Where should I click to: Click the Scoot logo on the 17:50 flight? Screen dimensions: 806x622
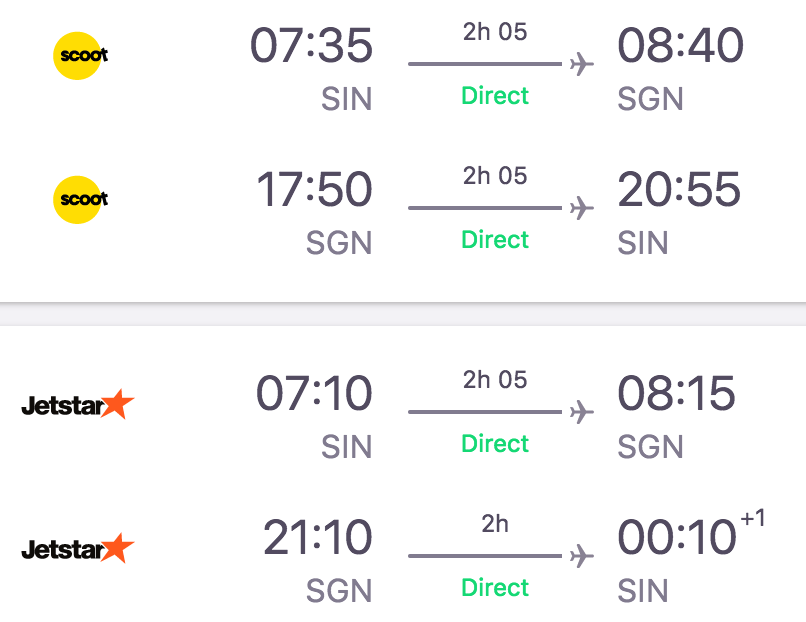(x=81, y=199)
